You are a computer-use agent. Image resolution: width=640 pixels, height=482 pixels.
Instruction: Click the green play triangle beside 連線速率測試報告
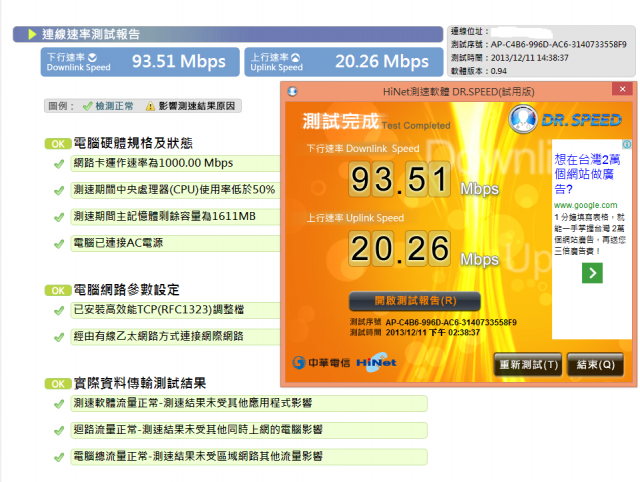[32, 34]
